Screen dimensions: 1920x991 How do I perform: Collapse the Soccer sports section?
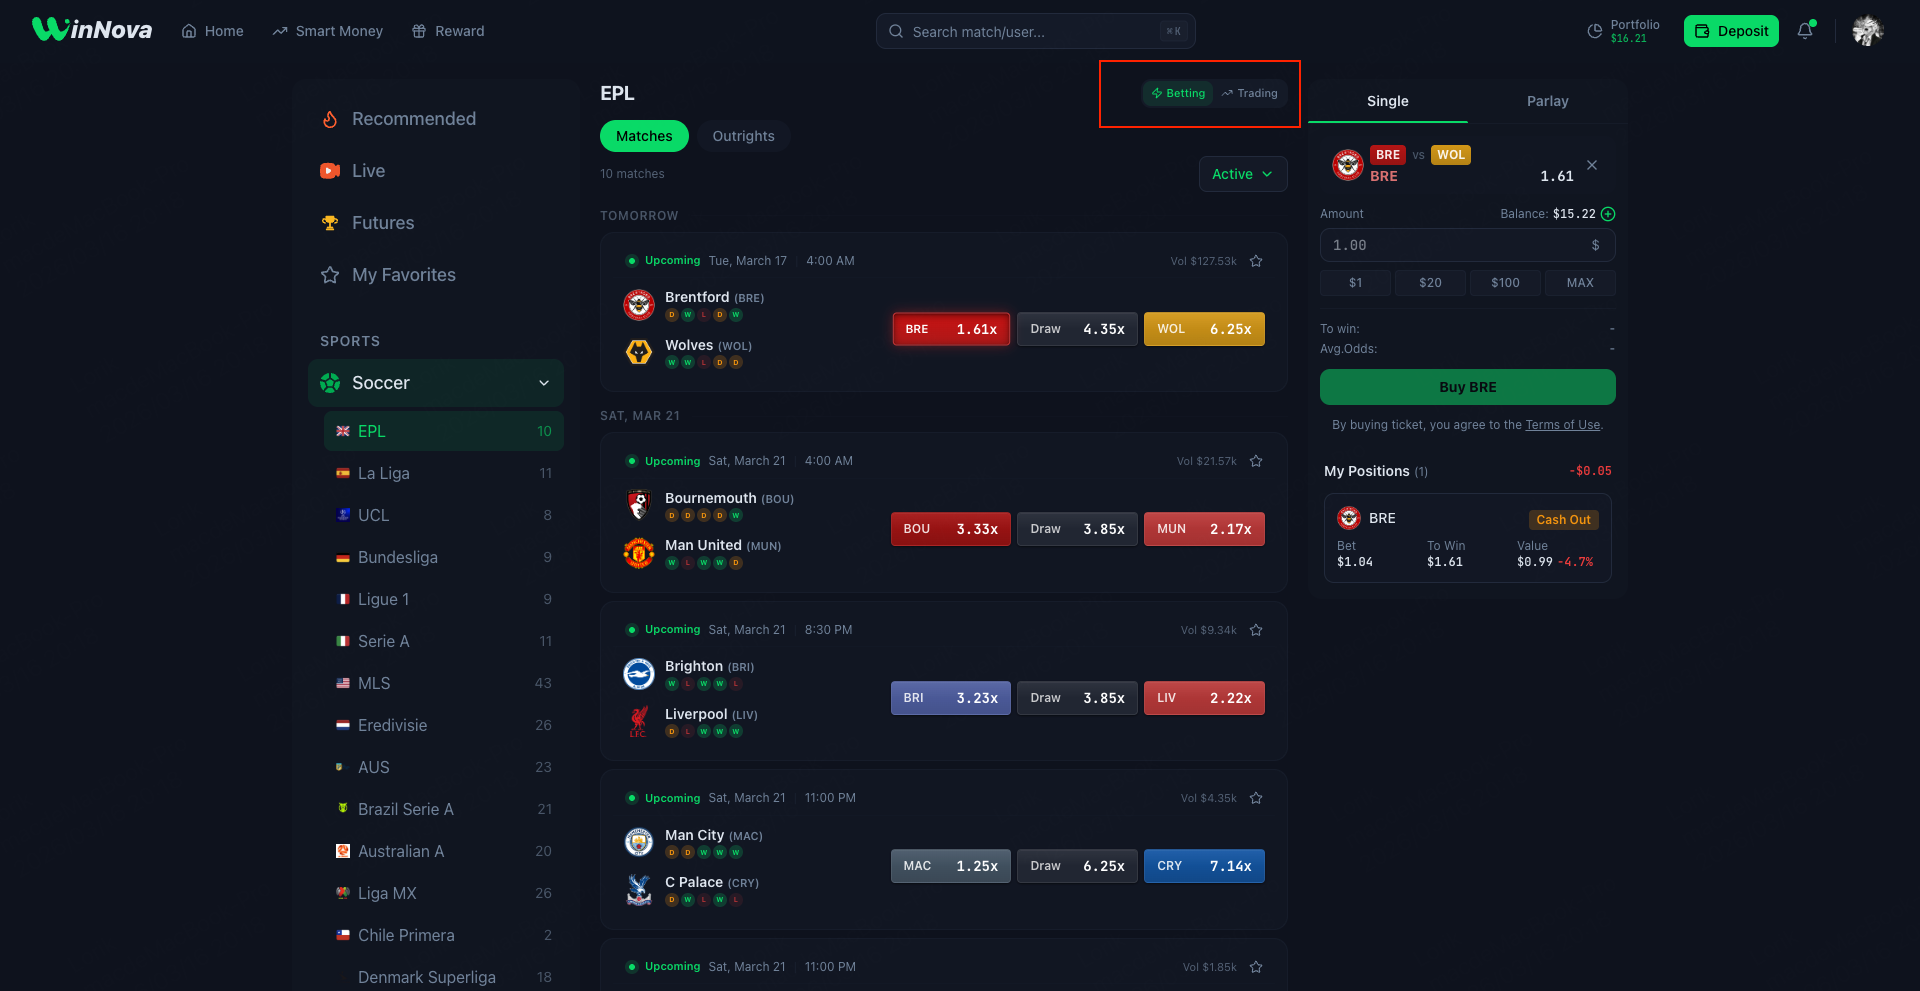coord(543,383)
